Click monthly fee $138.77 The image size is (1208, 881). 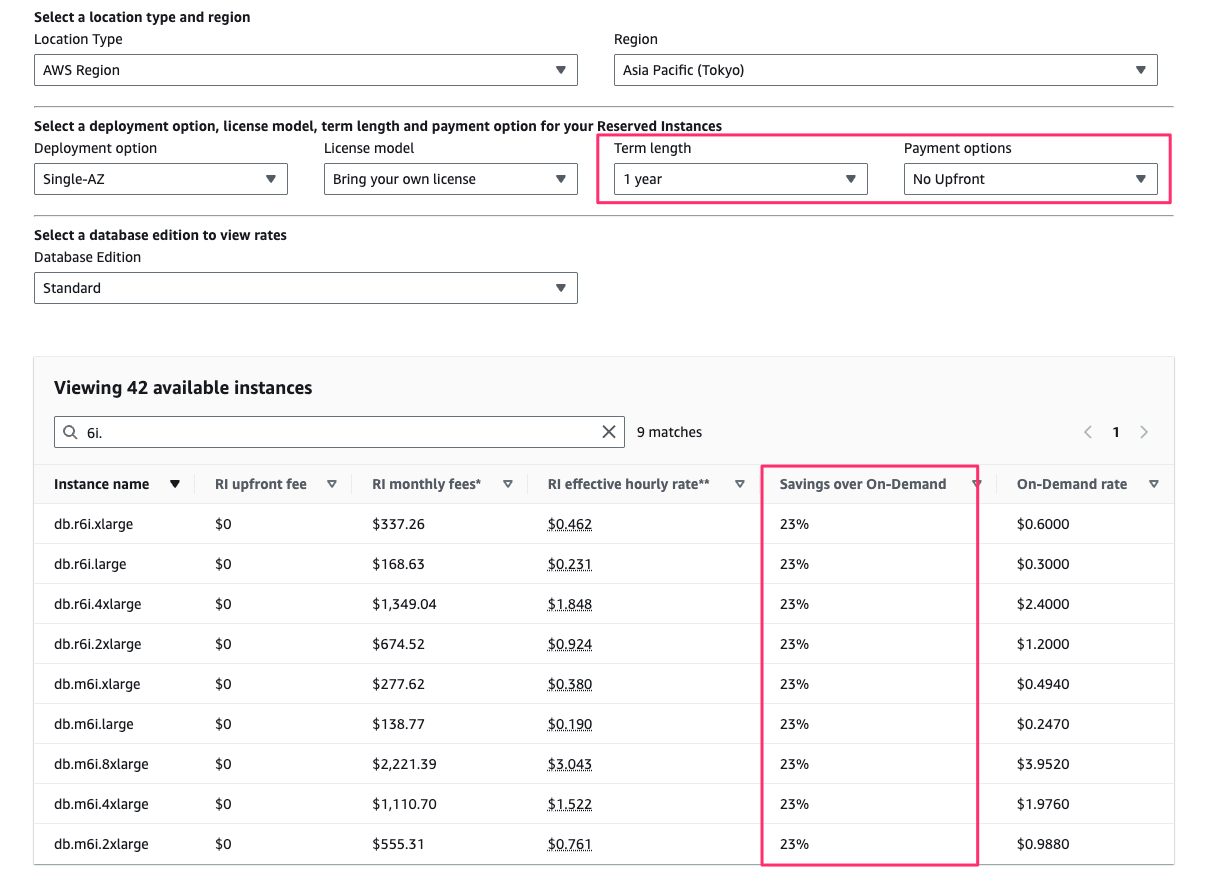click(398, 724)
